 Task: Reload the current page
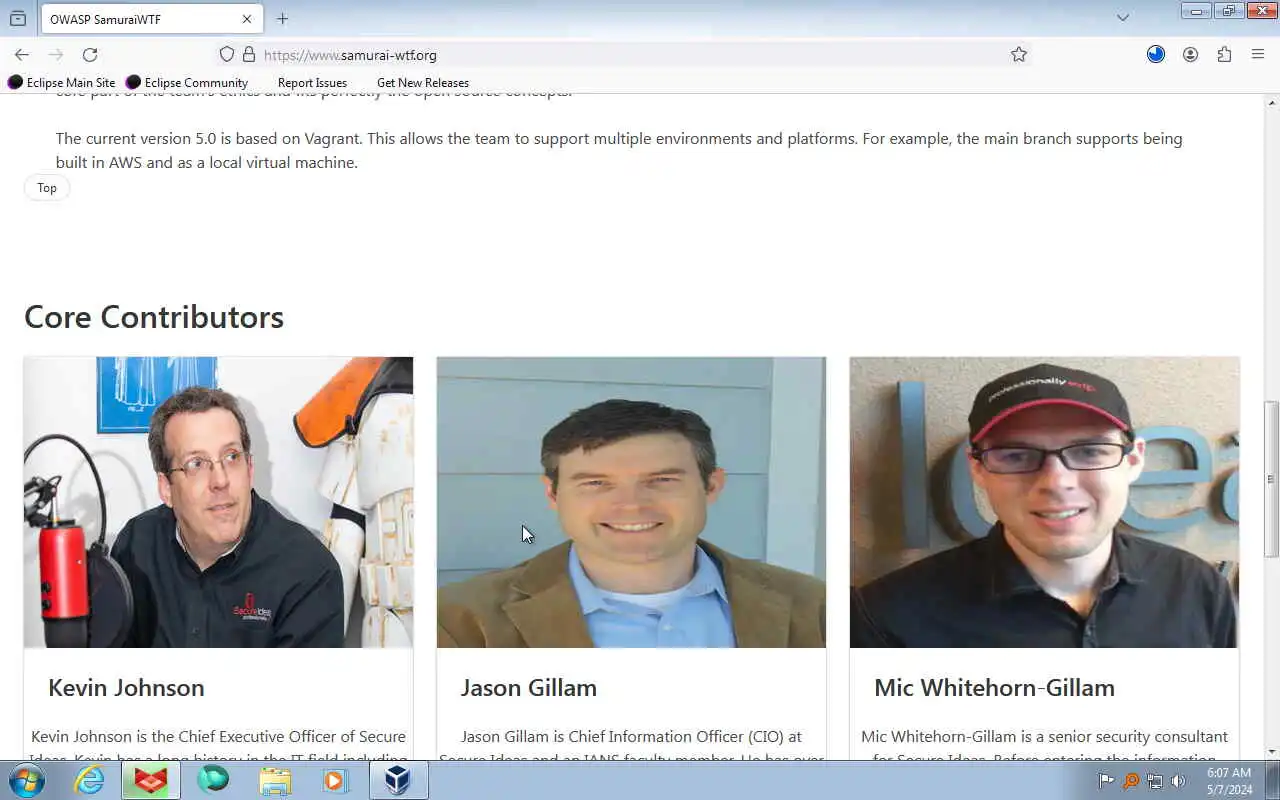point(90,55)
